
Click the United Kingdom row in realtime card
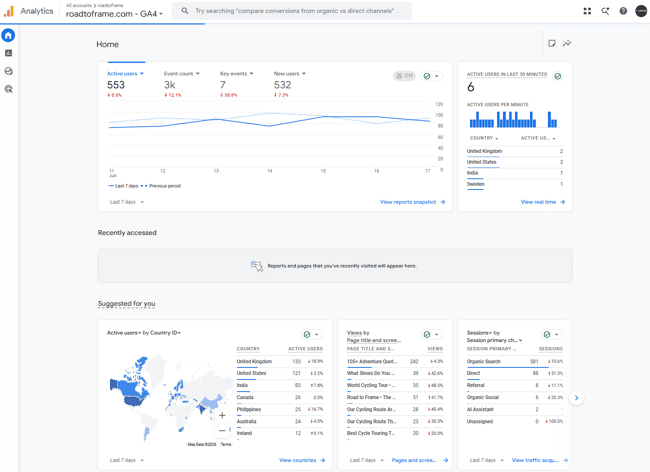515,152
